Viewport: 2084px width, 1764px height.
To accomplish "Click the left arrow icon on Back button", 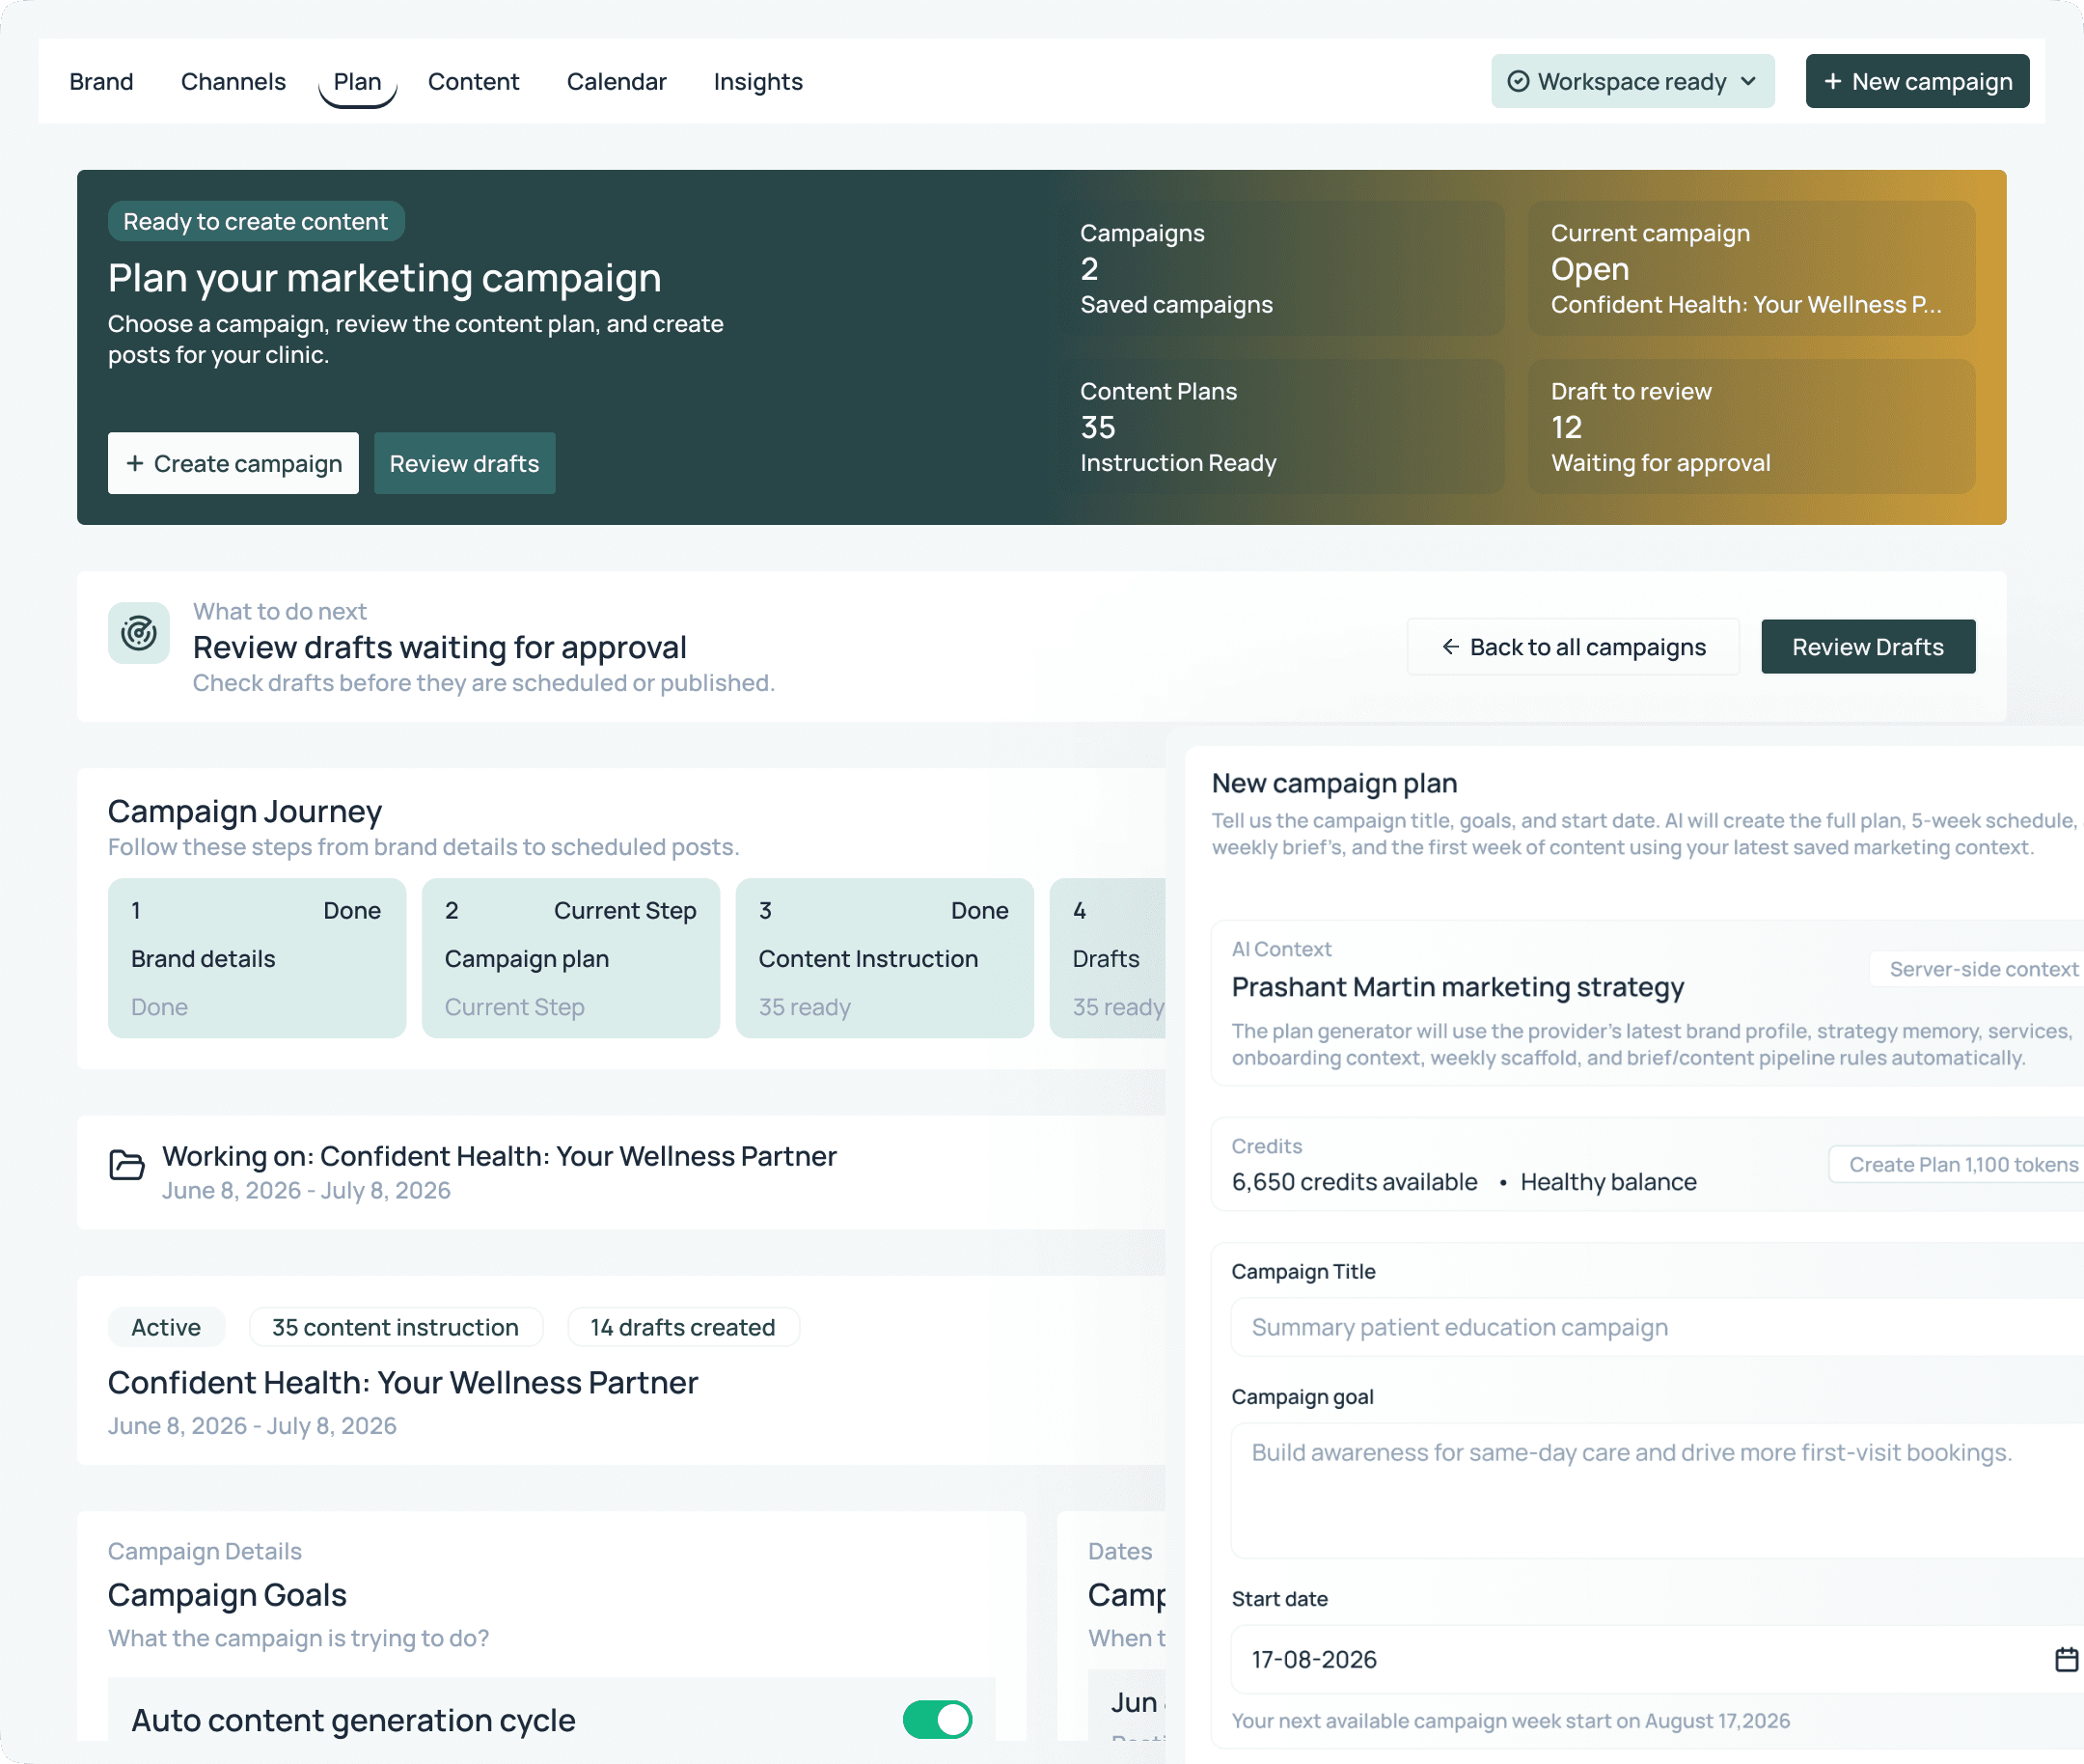I will point(1450,647).
